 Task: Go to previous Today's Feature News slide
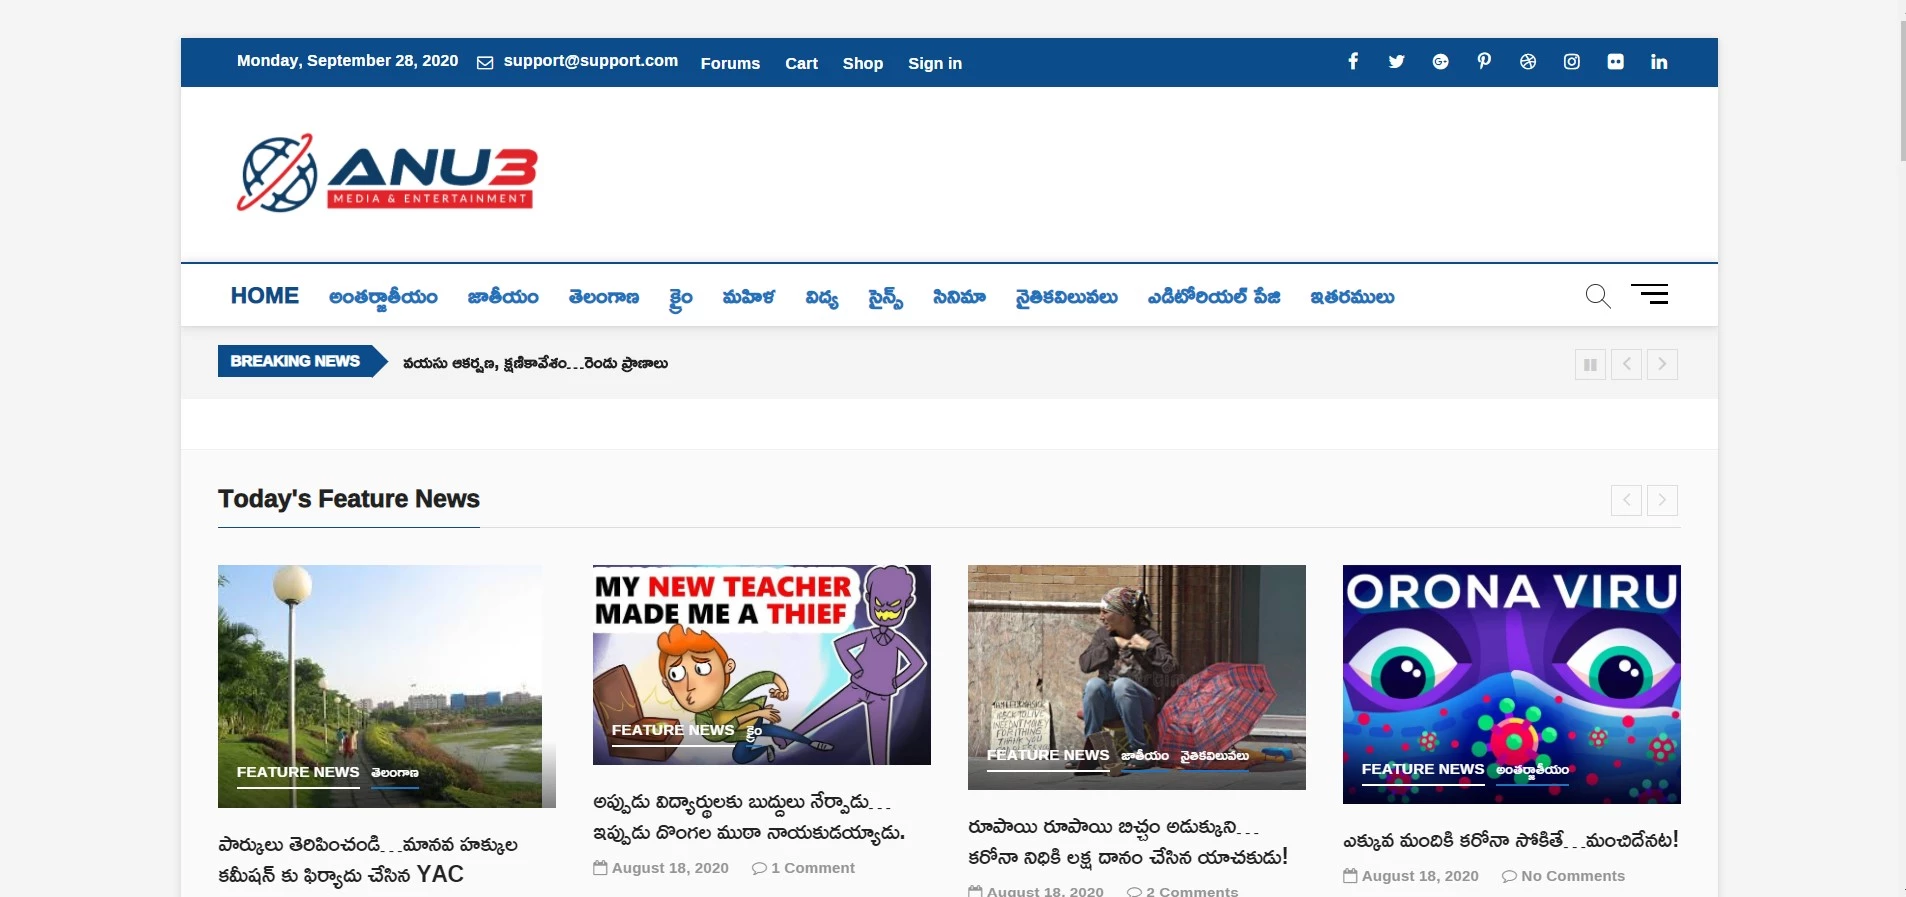pos(1626,500)
